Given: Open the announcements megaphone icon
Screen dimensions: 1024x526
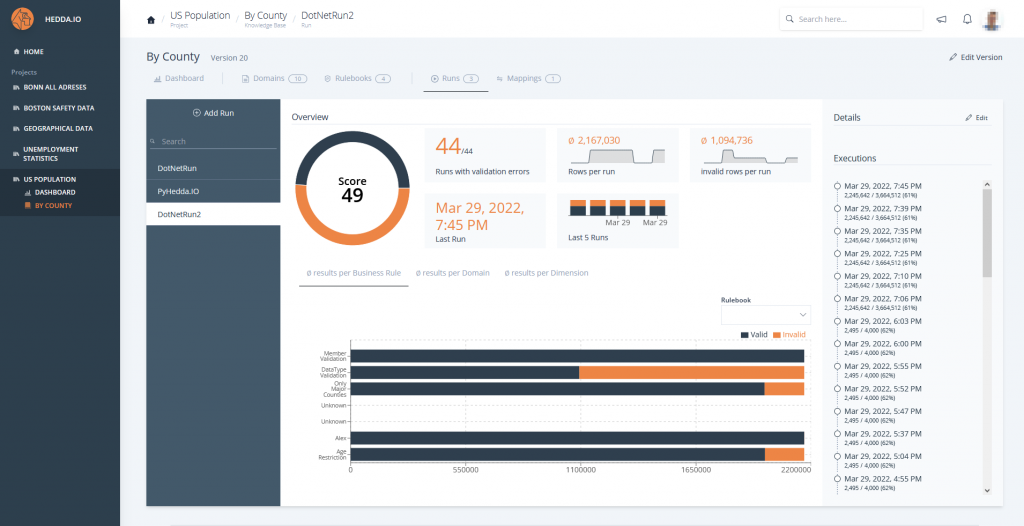Looking at the screenshot, I should (x=941, y=19).
